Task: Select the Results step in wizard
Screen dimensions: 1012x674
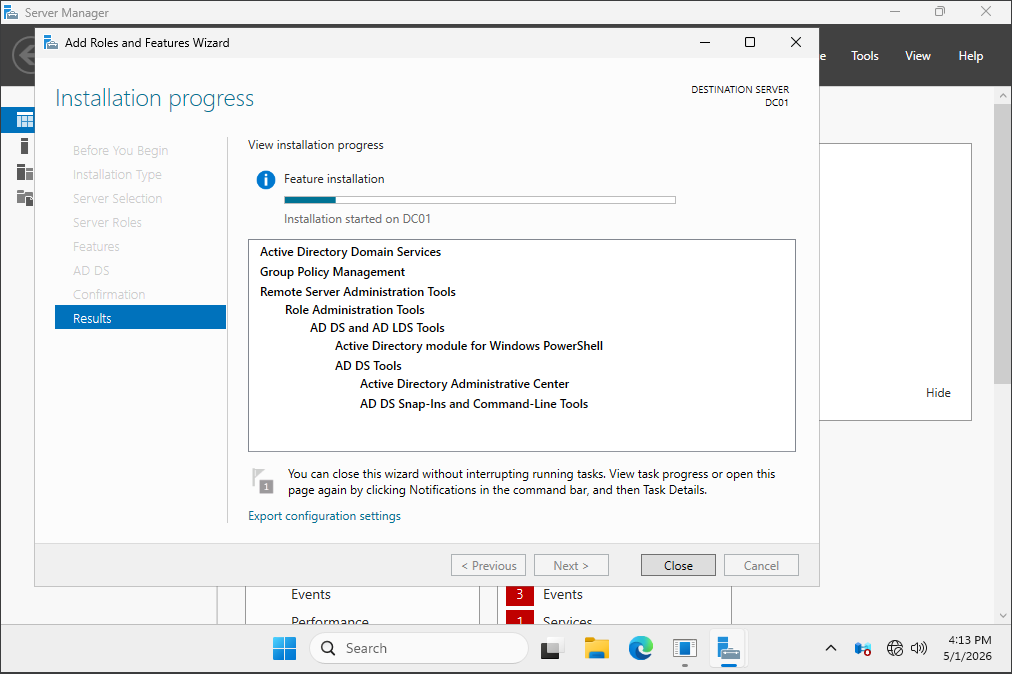Action: click(x=141, y=318)
